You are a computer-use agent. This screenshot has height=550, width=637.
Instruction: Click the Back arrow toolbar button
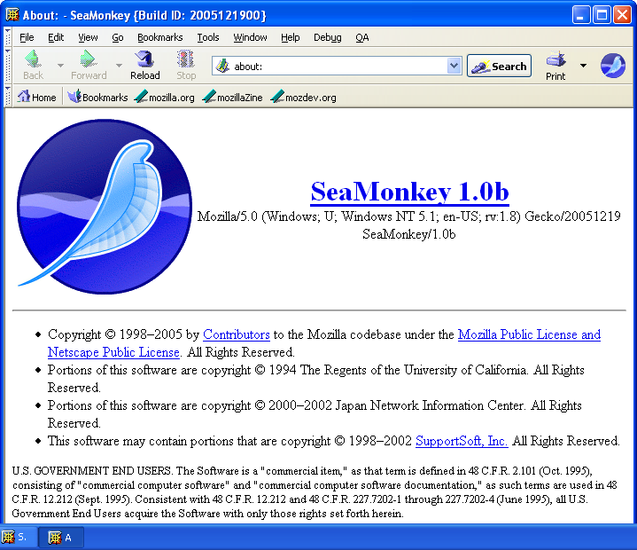point(33,65)
